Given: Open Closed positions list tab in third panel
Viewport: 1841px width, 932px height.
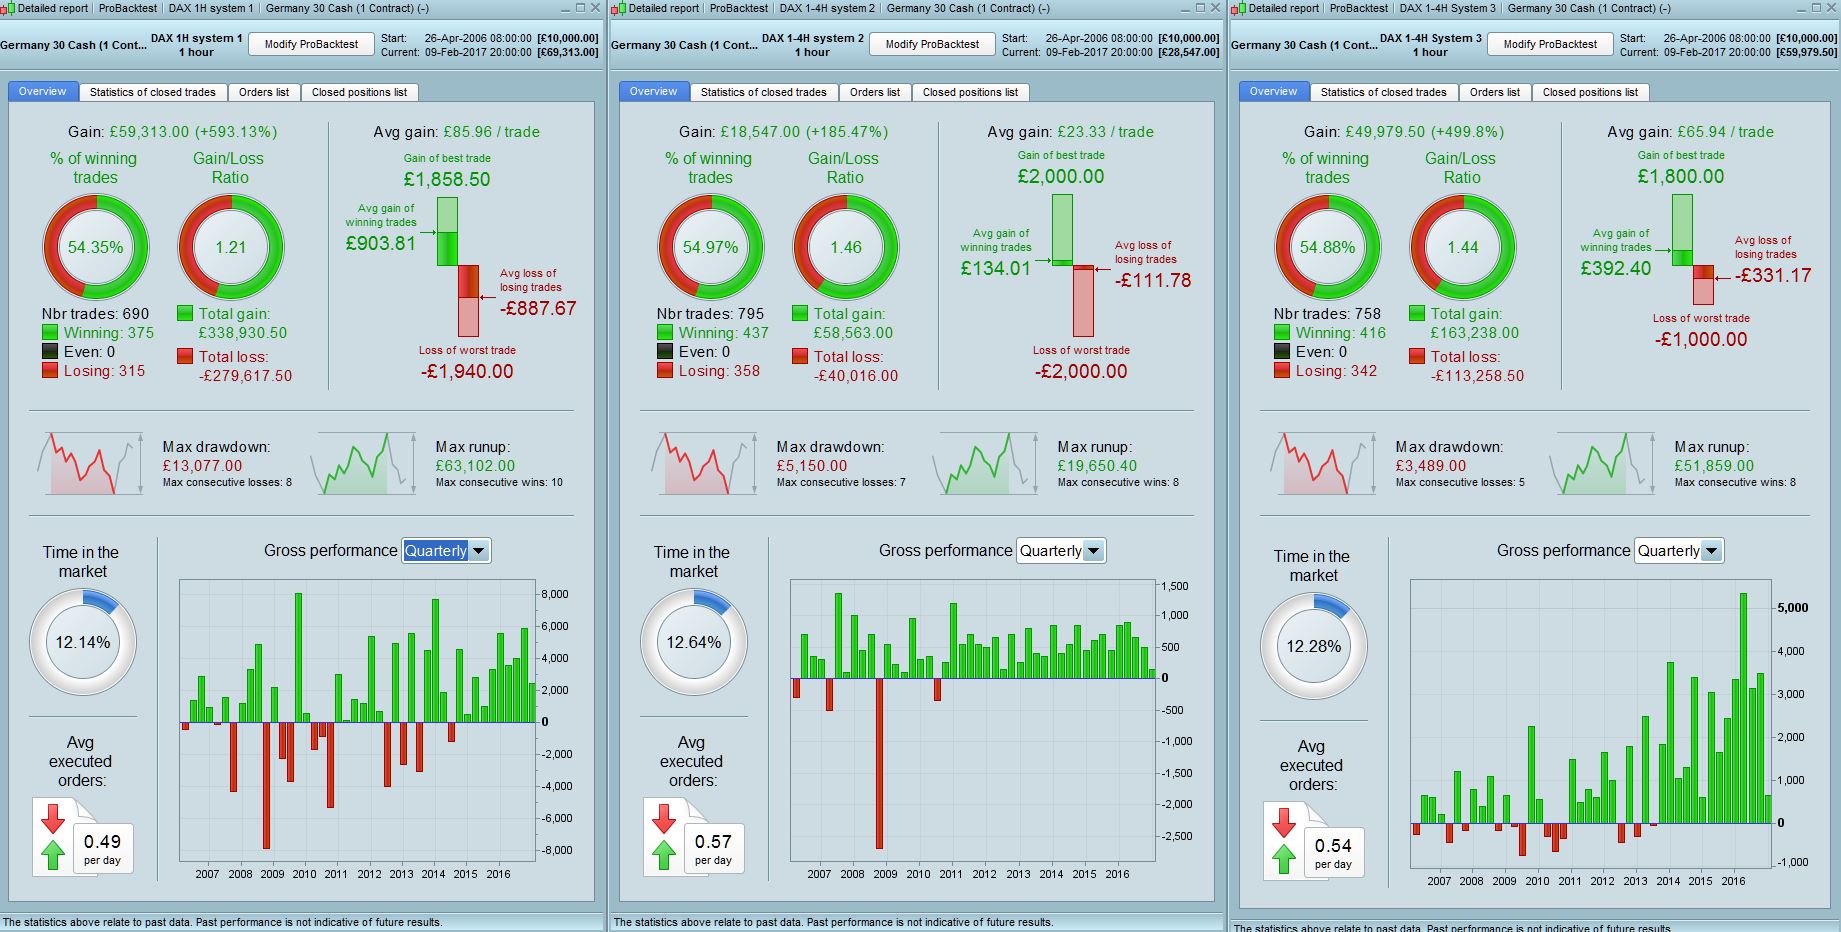Looking at the screenshot, I should point(1590,92).
